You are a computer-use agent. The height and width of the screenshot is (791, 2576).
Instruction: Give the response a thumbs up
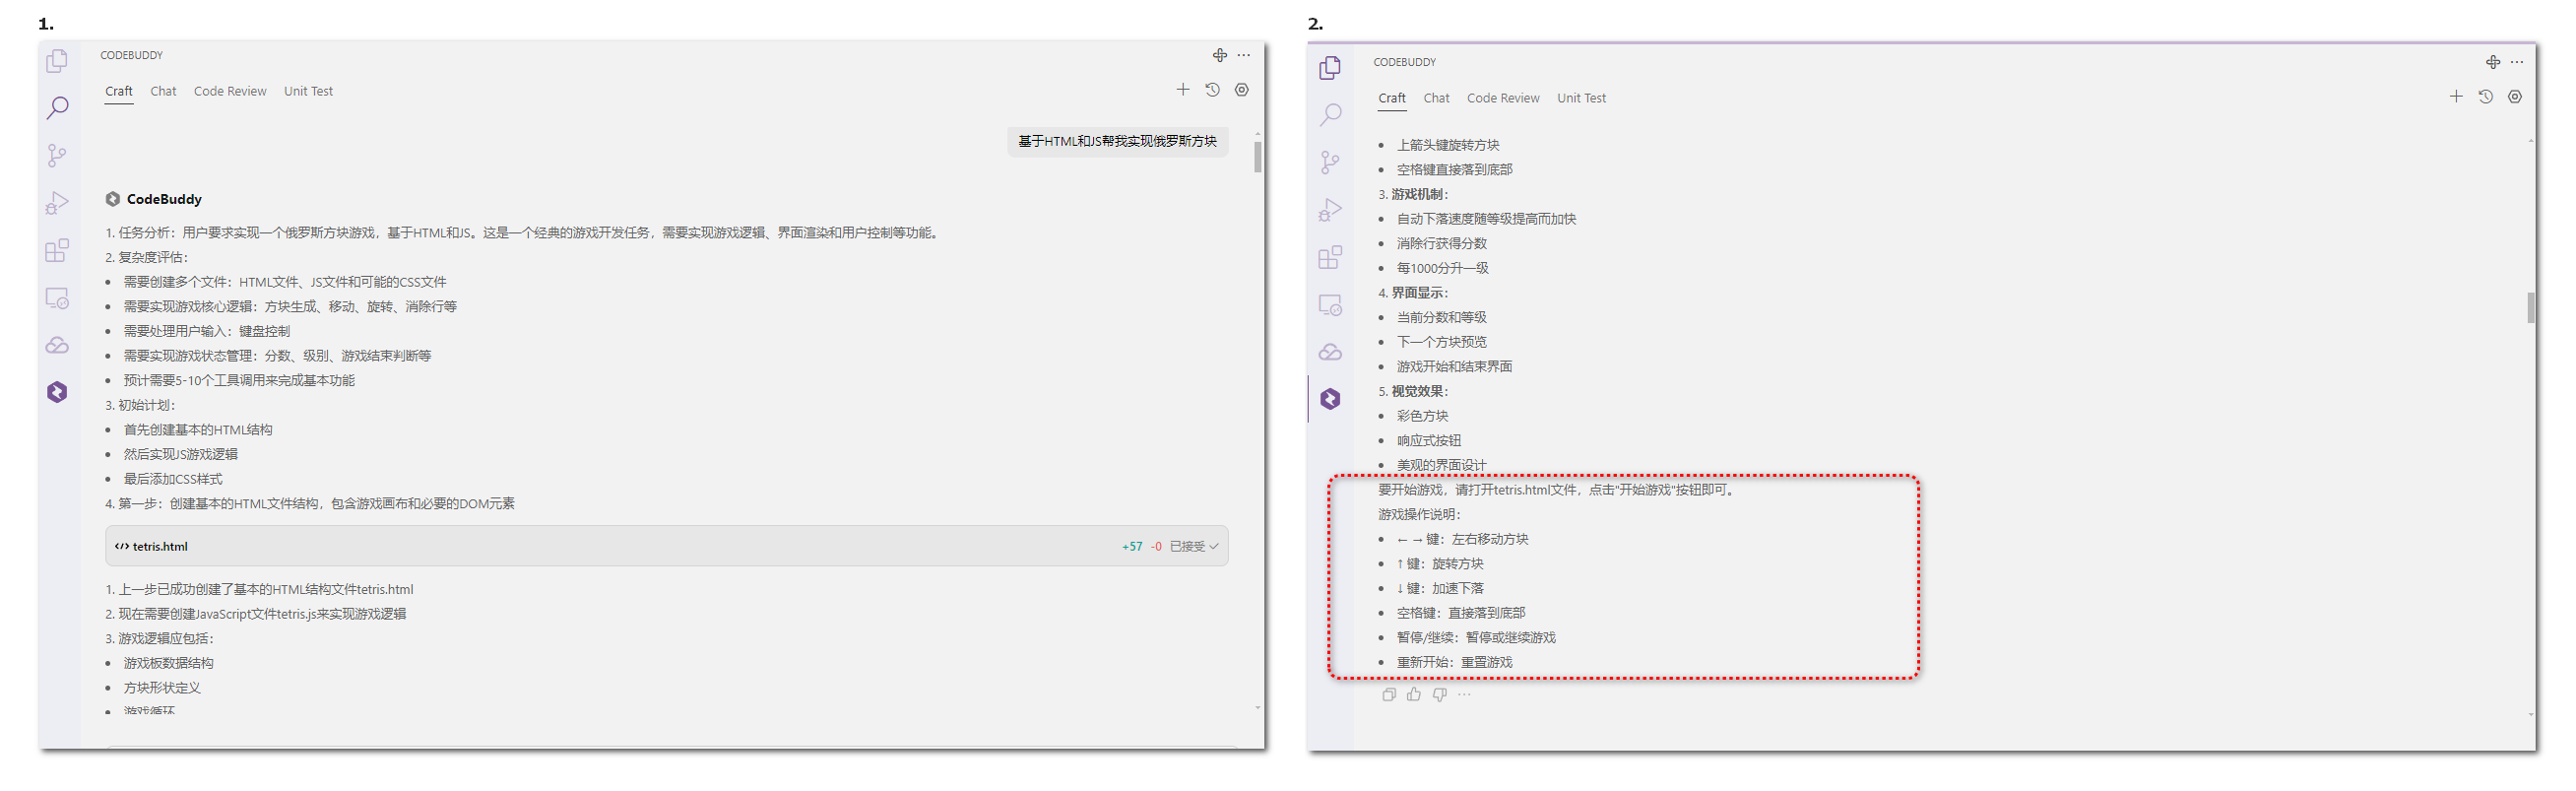coord(1414,694)
